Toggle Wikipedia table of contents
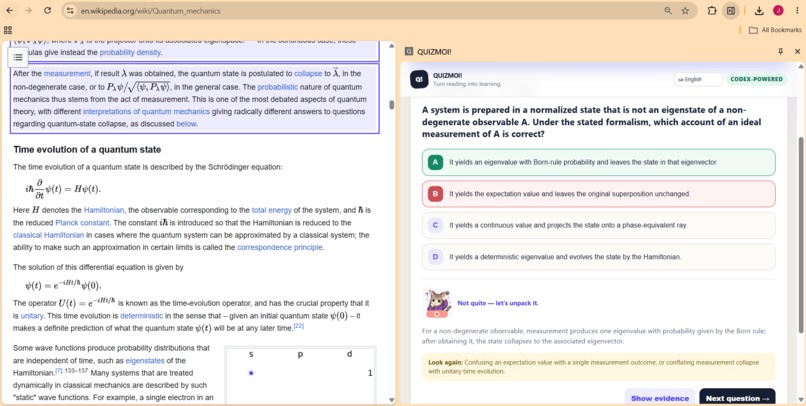This screenshot has height=406, width=806. click(18, 57)
